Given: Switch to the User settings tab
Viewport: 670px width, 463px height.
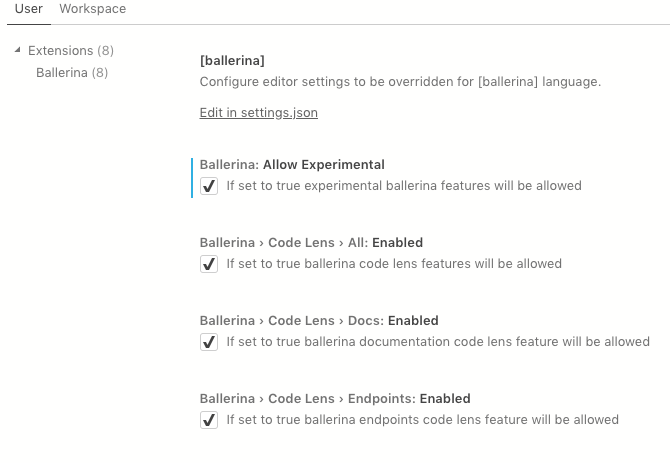Looking at the screenshot, I should click(28, 9).
